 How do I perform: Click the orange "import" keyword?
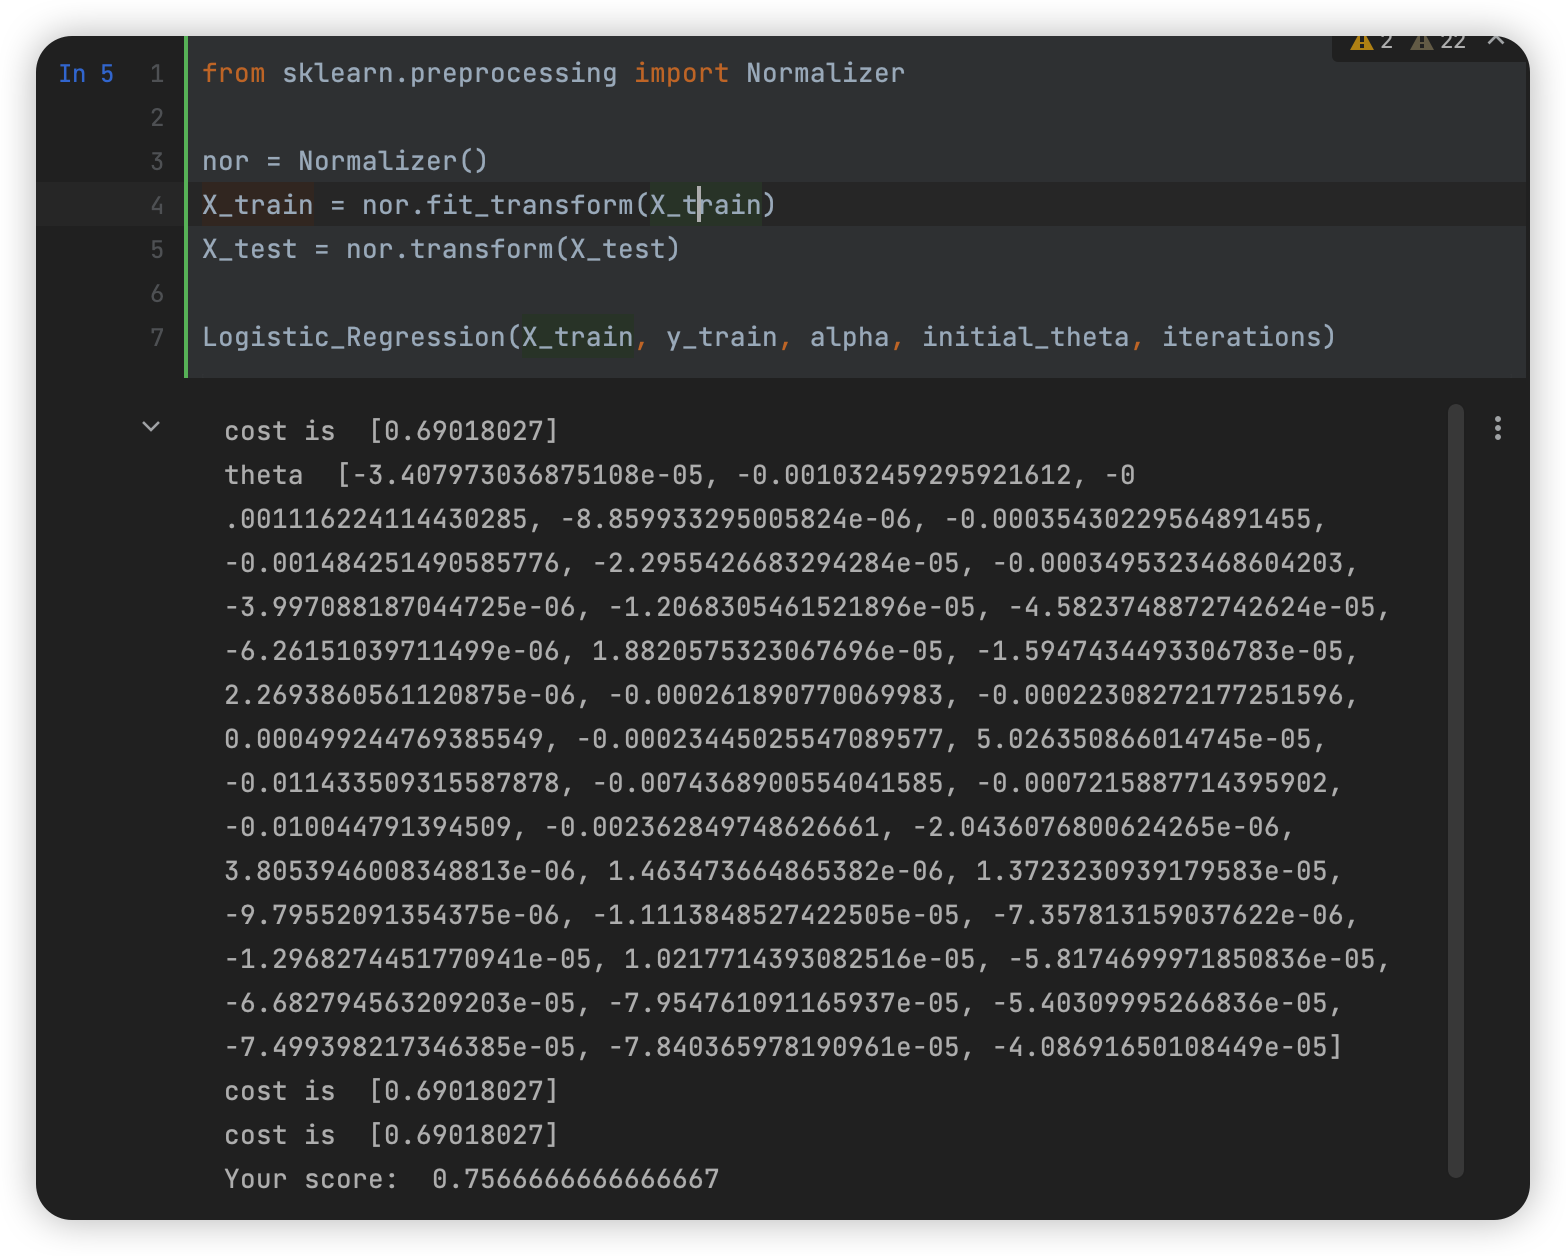(682, 73)
